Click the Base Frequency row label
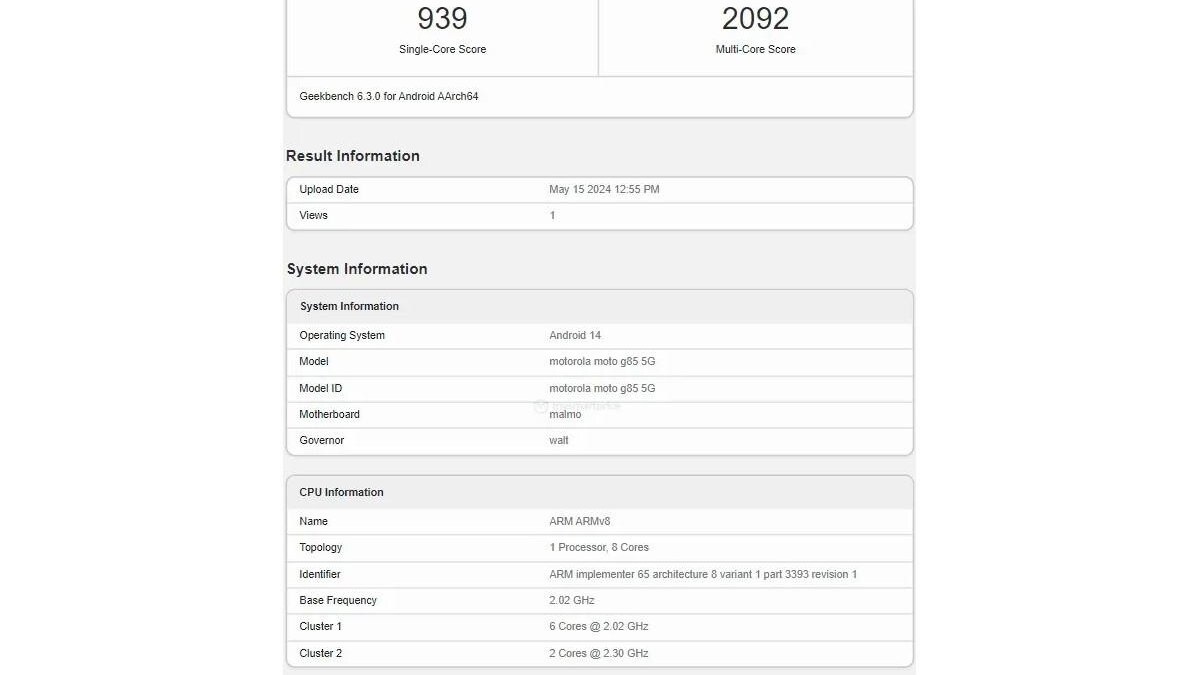The height and width of the screenshot is (675, 1200). tap(338, 600)
